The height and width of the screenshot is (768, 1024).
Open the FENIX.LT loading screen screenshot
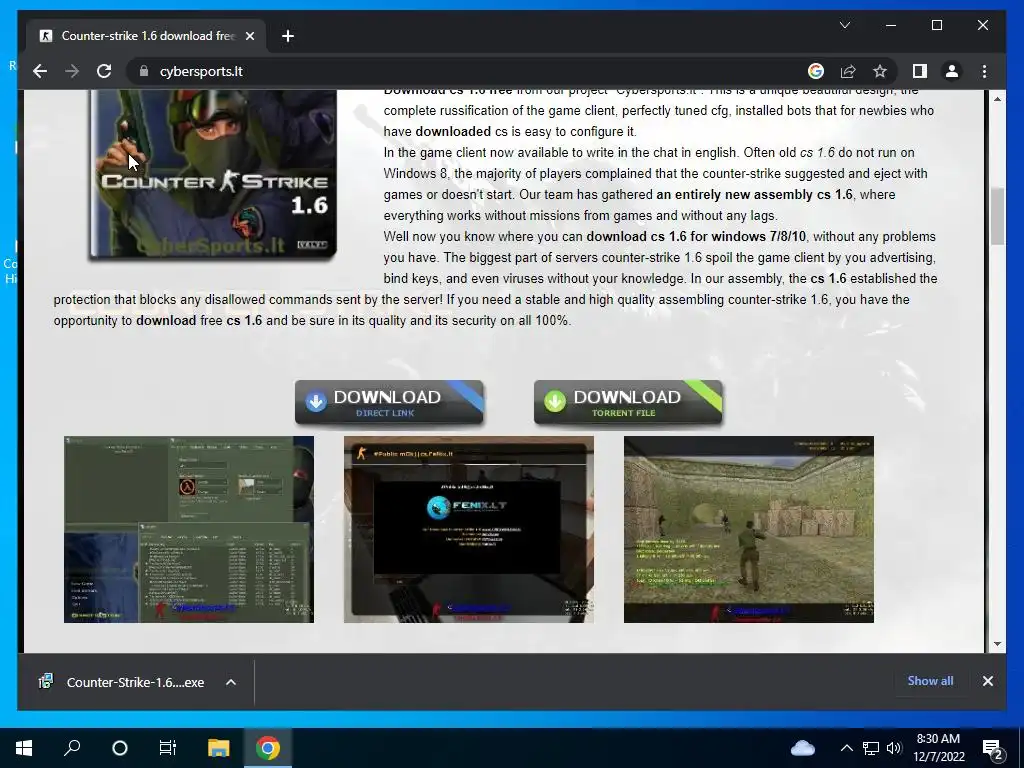pyautogui.click(x=469, y=529)
